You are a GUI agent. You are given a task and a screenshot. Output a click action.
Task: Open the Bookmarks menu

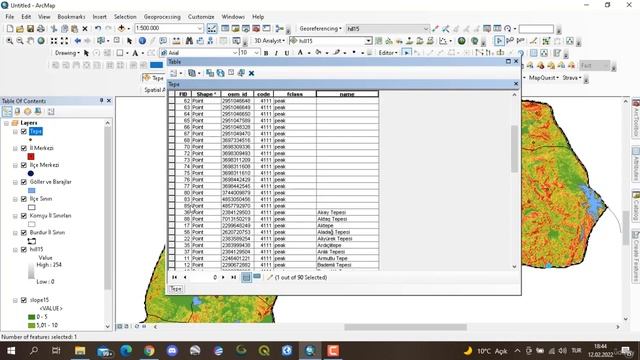pos(71,17)
